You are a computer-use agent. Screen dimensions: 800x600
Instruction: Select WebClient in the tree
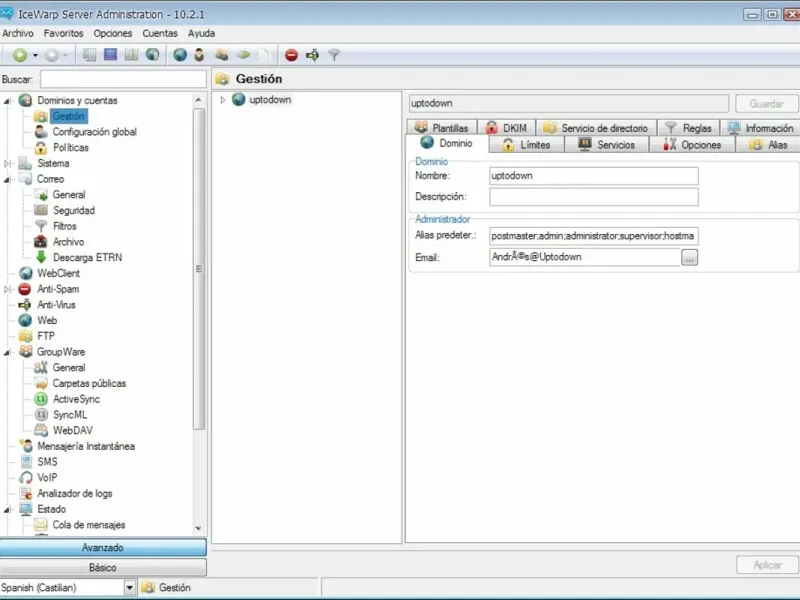tap(58, 273)
